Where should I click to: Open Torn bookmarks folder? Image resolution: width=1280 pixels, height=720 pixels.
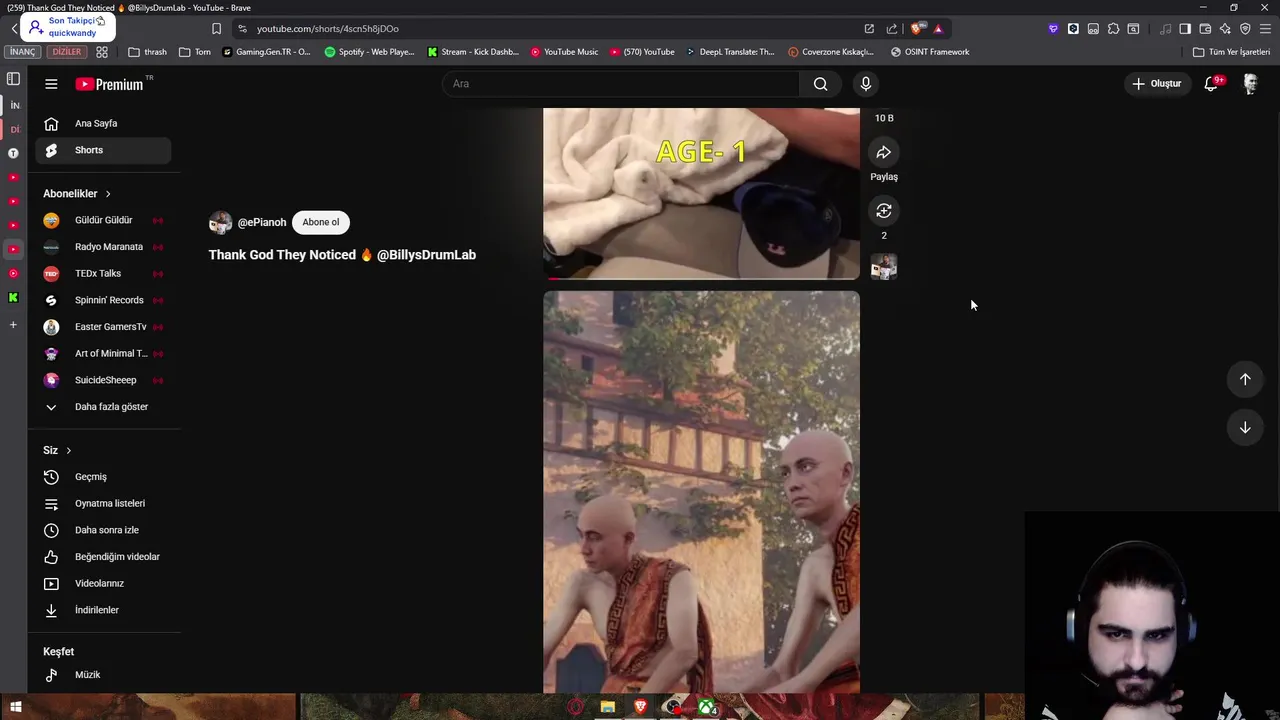coord(195,52)
